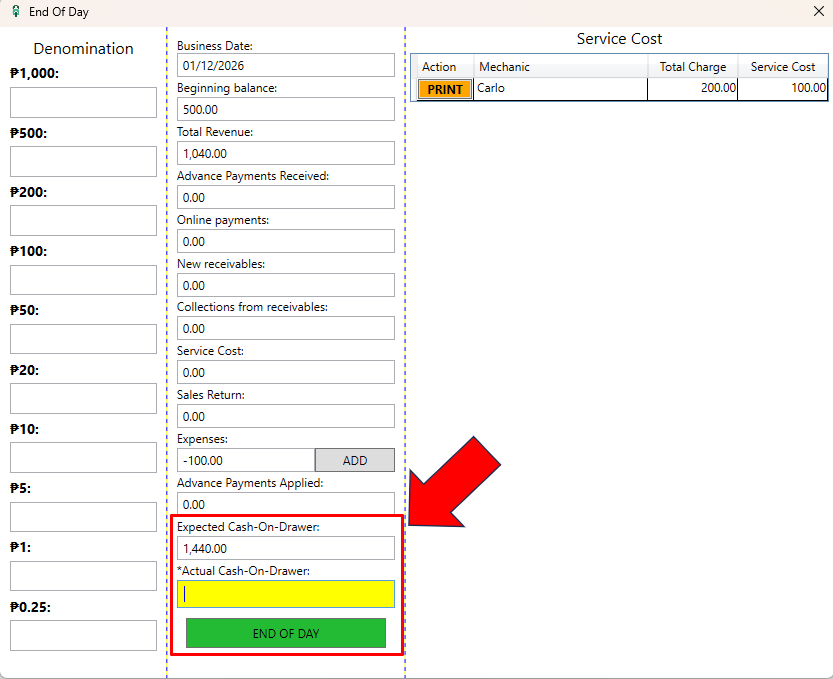Select the Beginning balance field
Viewport: 833px width, 679px height.
[x=285, y=109]
